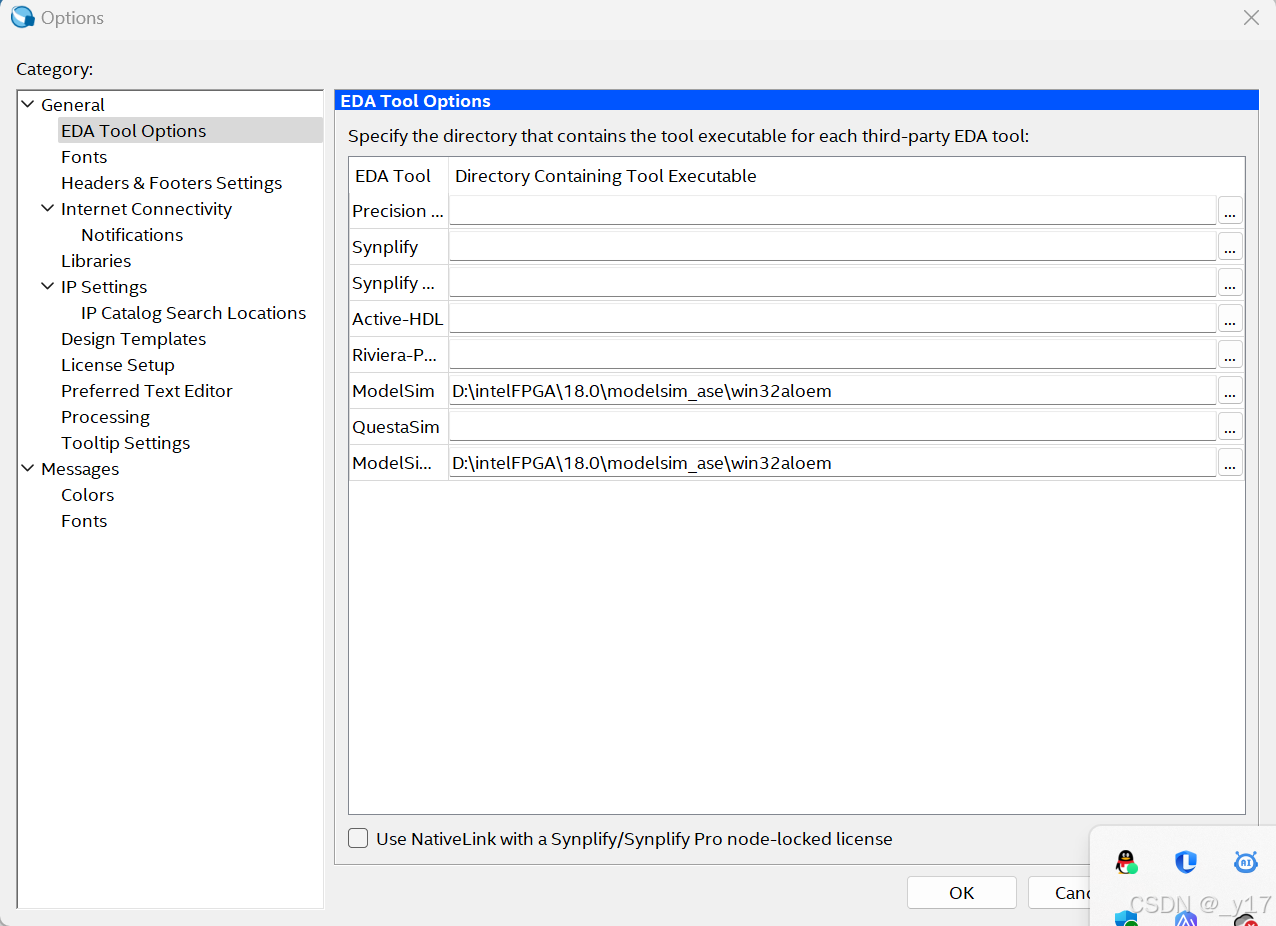This screenshot has width=1276, height=926.
Task: Focus the plain Synplify directory field
Action: 832,247
